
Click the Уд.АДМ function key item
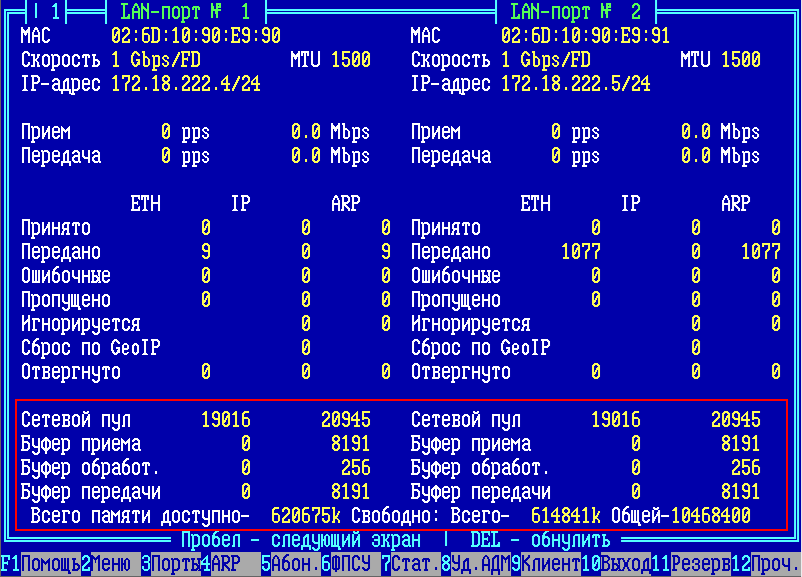point(480,565)
